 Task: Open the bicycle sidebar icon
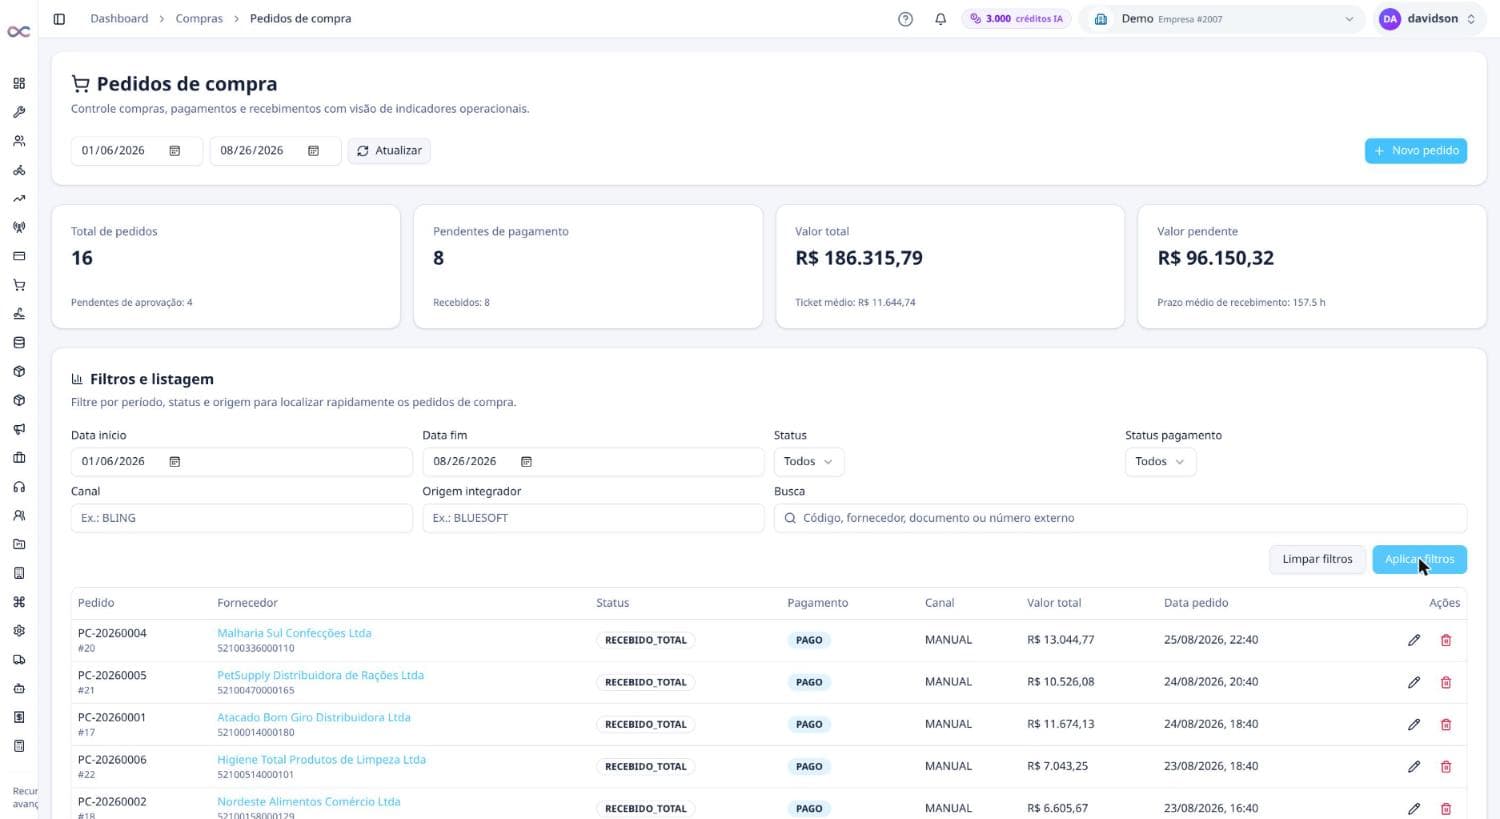(x=19, y=170)
